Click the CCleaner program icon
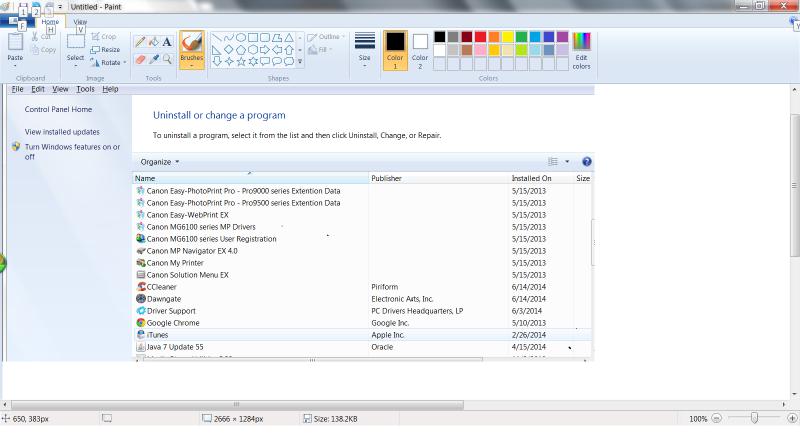 (141, 287)
